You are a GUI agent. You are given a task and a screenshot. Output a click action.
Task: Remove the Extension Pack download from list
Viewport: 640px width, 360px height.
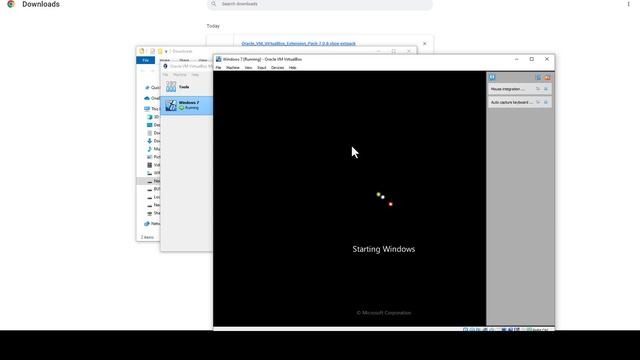point(424,44)
